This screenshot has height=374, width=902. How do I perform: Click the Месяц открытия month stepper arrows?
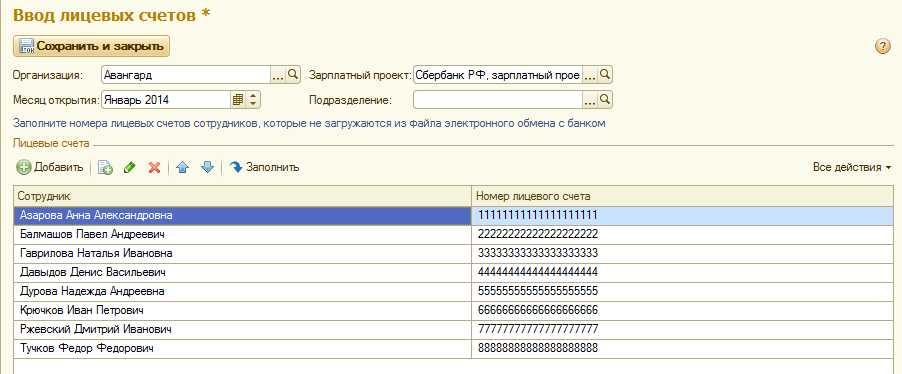[253, 100]
